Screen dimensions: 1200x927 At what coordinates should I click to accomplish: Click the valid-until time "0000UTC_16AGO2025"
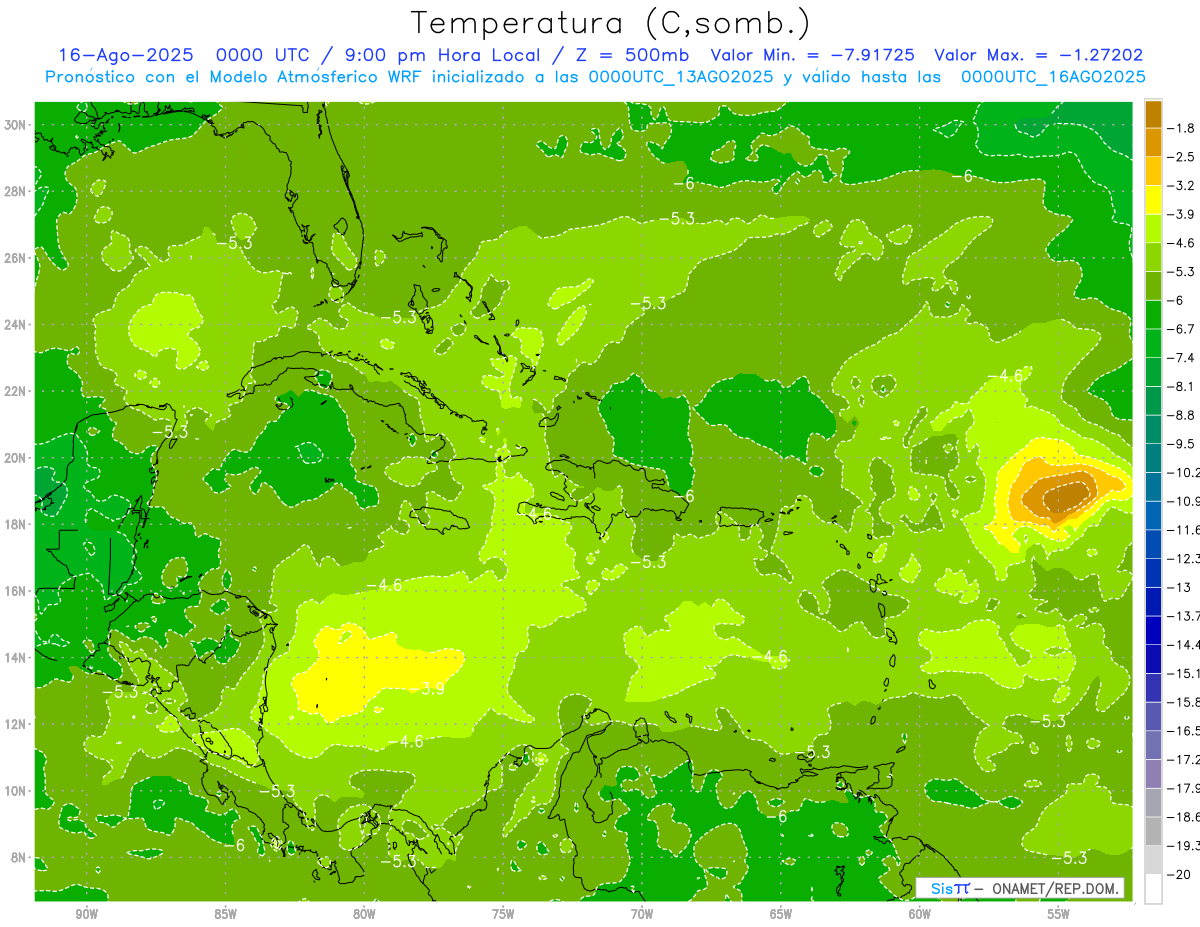(1053, 77)
